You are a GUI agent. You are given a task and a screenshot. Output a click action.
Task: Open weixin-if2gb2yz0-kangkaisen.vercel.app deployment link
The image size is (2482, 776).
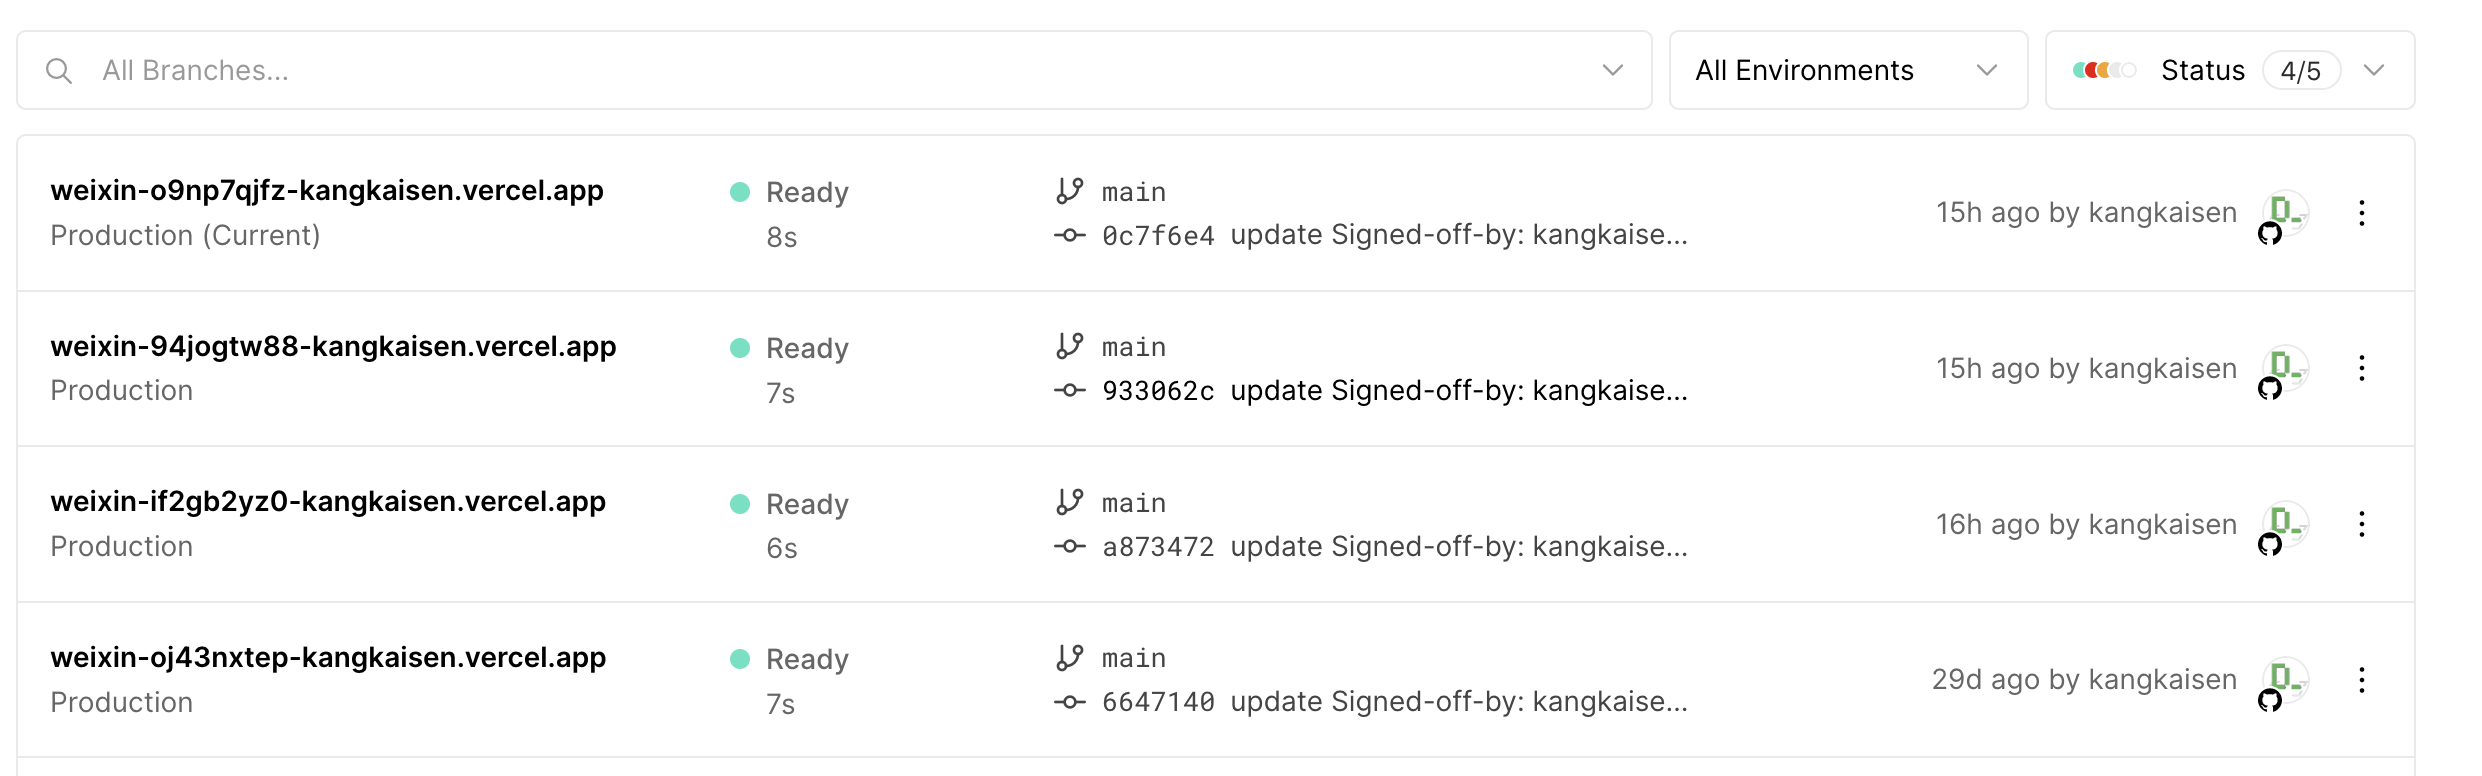(328, 502)
